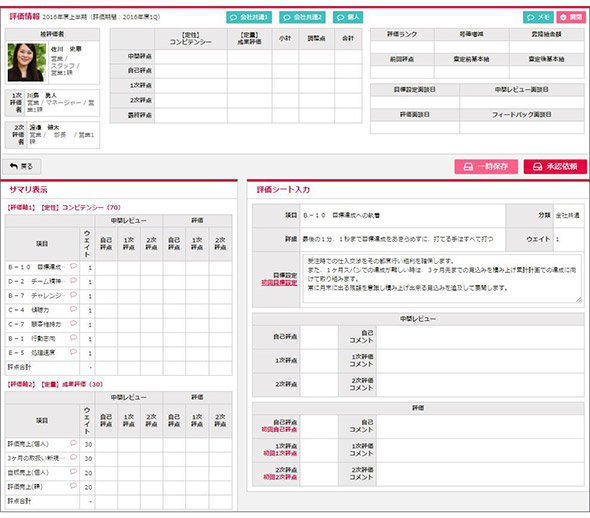
Task: Click the goal setting text area
Action: click(x=442, y=279)
